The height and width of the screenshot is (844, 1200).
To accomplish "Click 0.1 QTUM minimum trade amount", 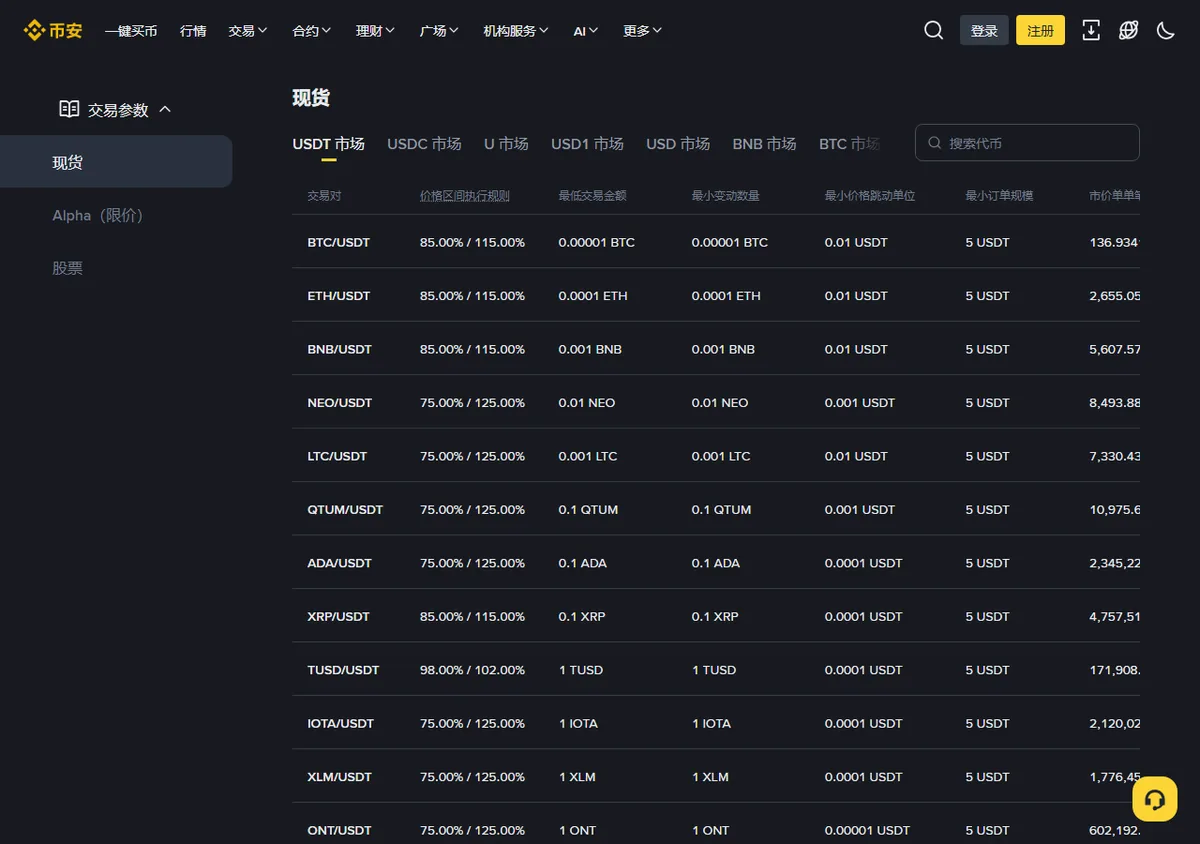I will [589, 510].
